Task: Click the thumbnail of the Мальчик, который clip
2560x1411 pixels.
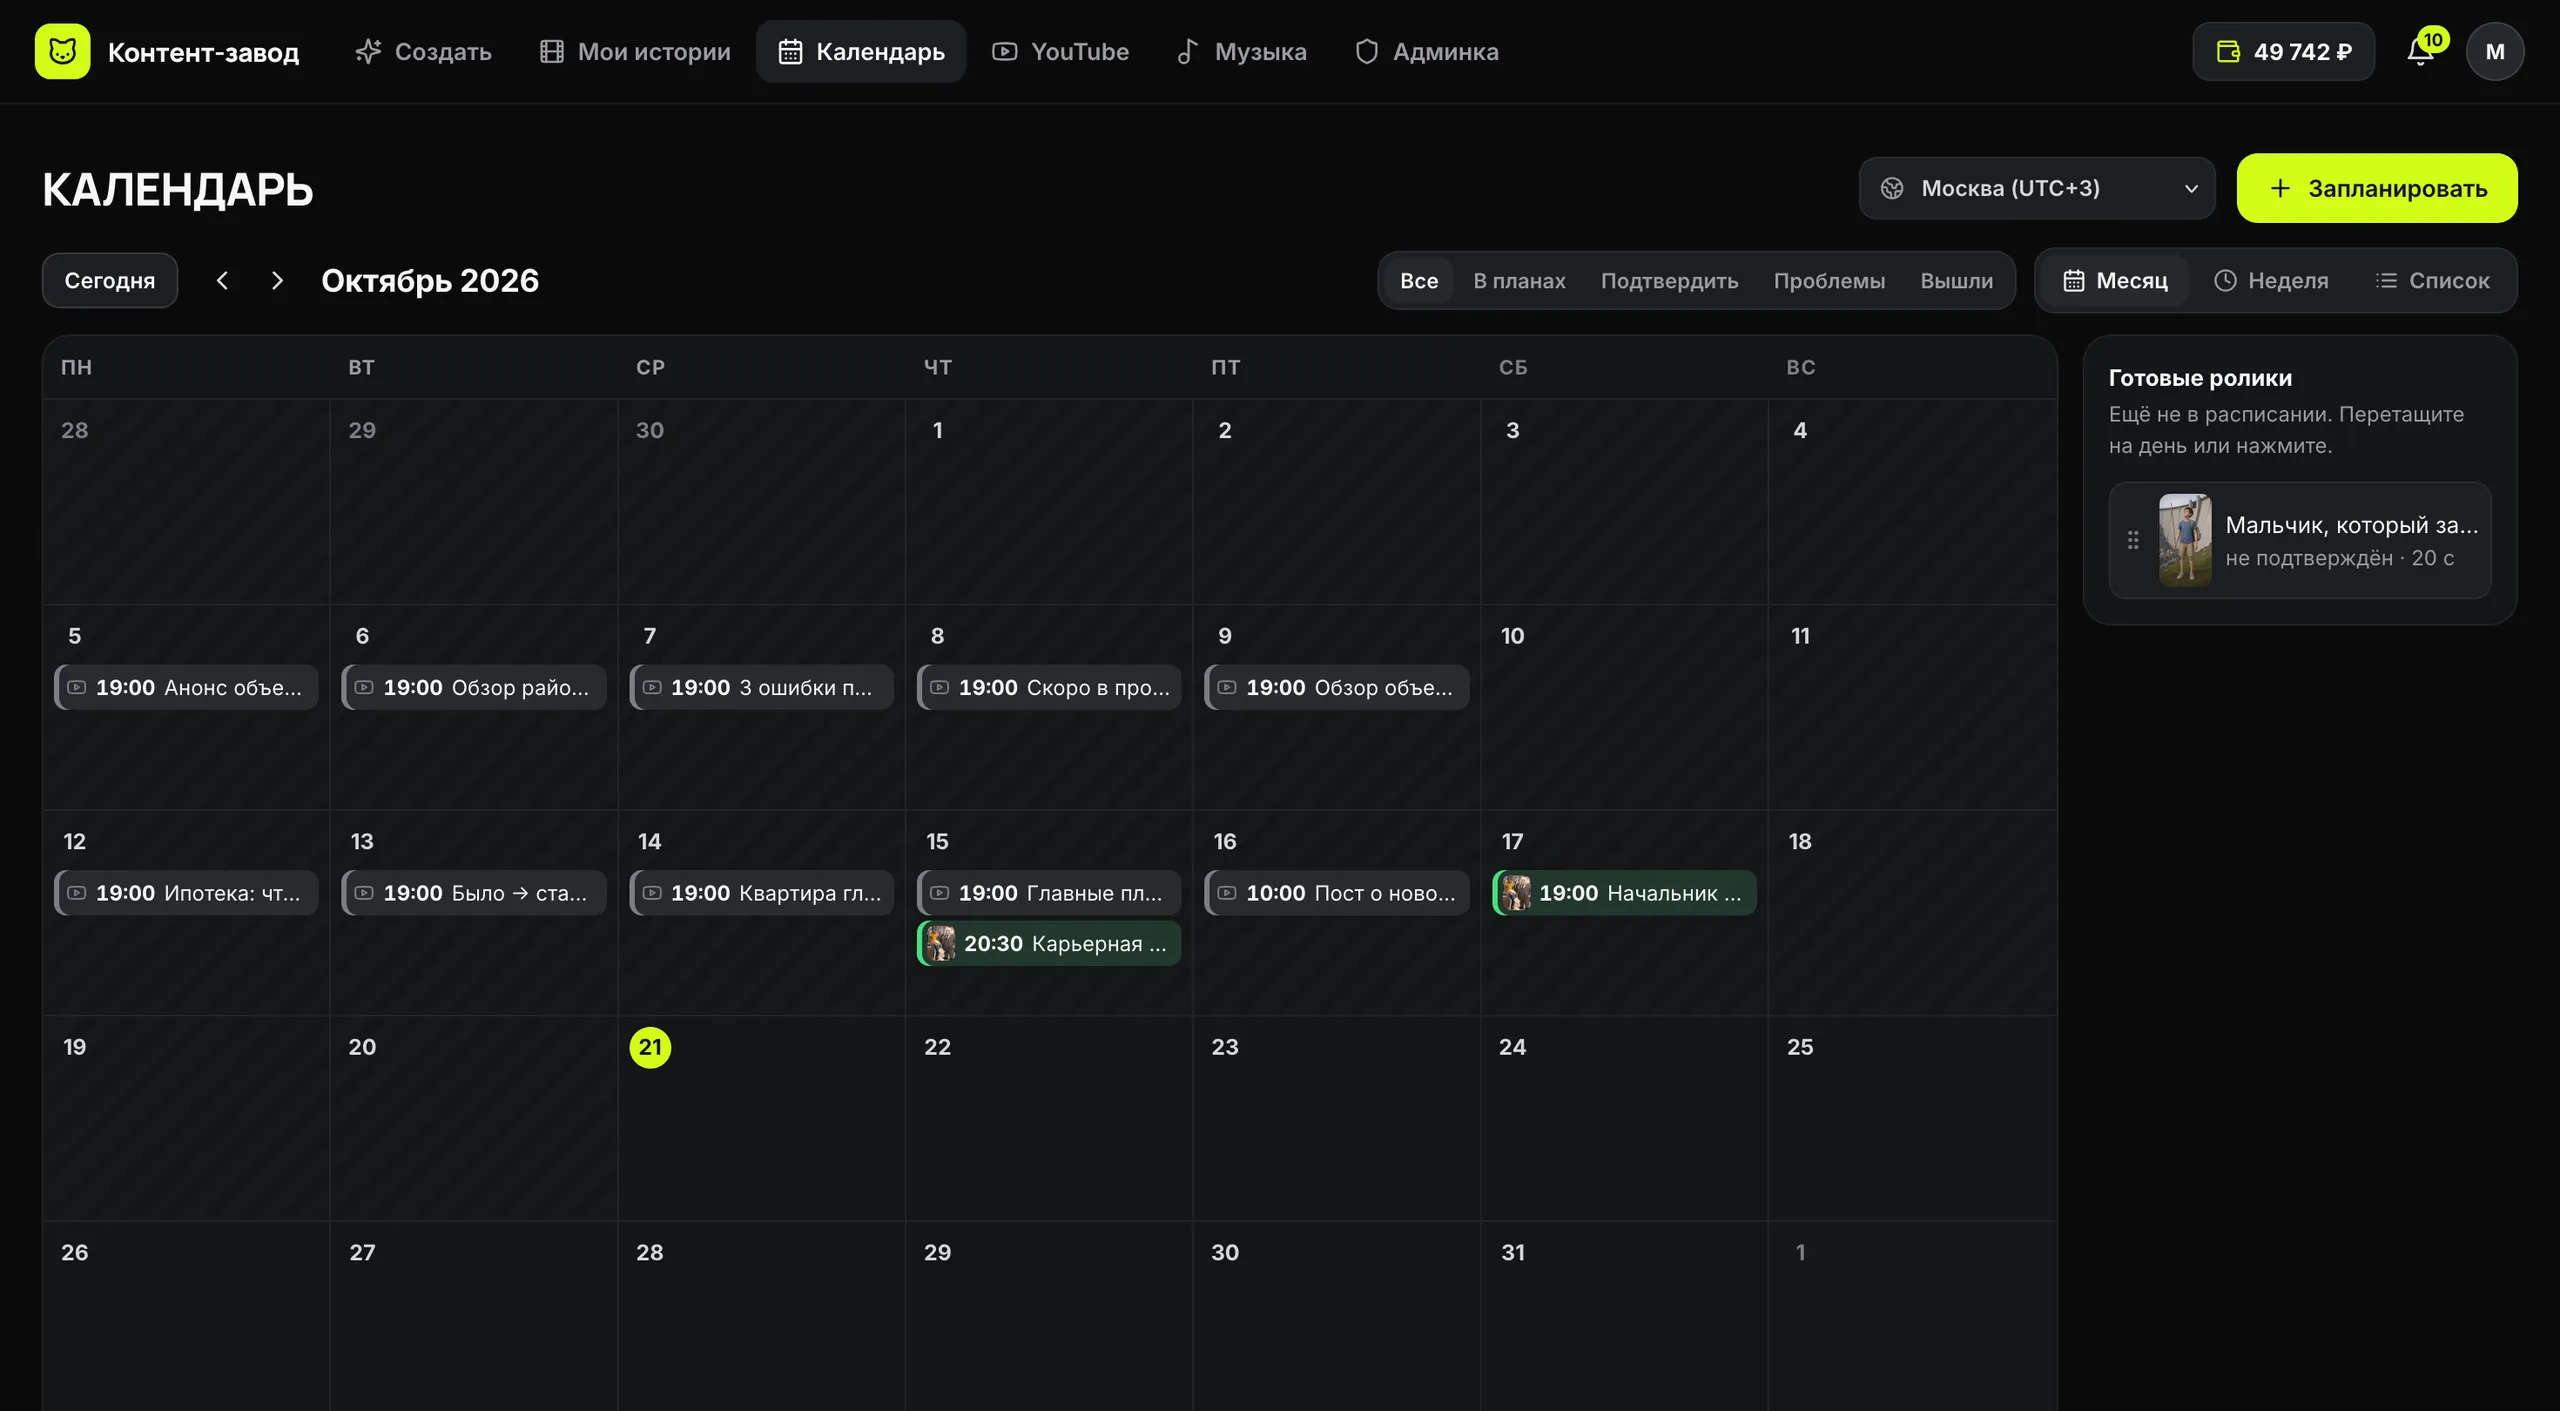Action: click(x=2185, y=540)
